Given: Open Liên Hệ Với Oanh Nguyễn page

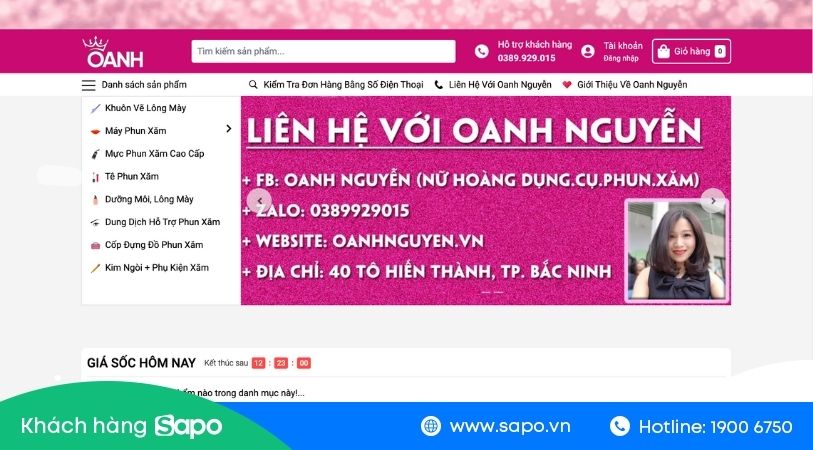Looking at the screenshot, I should coord(500,85).
